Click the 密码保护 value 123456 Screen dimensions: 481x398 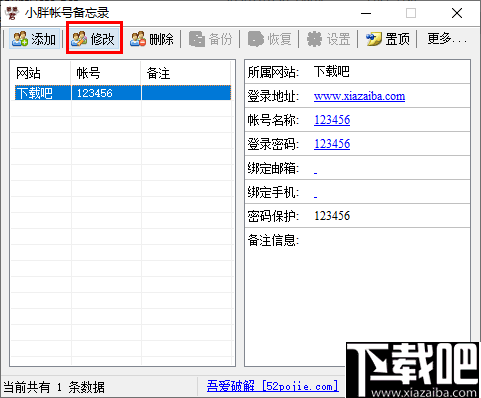(332, 216)
